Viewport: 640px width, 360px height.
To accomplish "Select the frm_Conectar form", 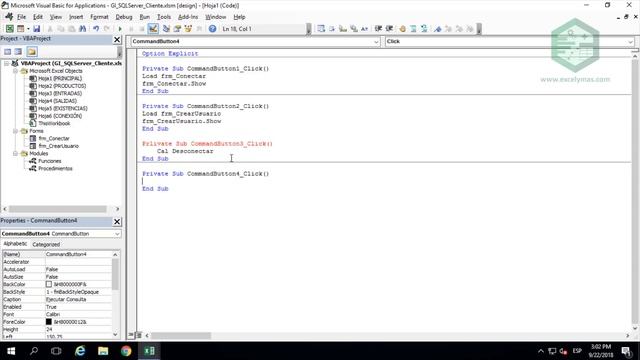I will coord(53,138).
